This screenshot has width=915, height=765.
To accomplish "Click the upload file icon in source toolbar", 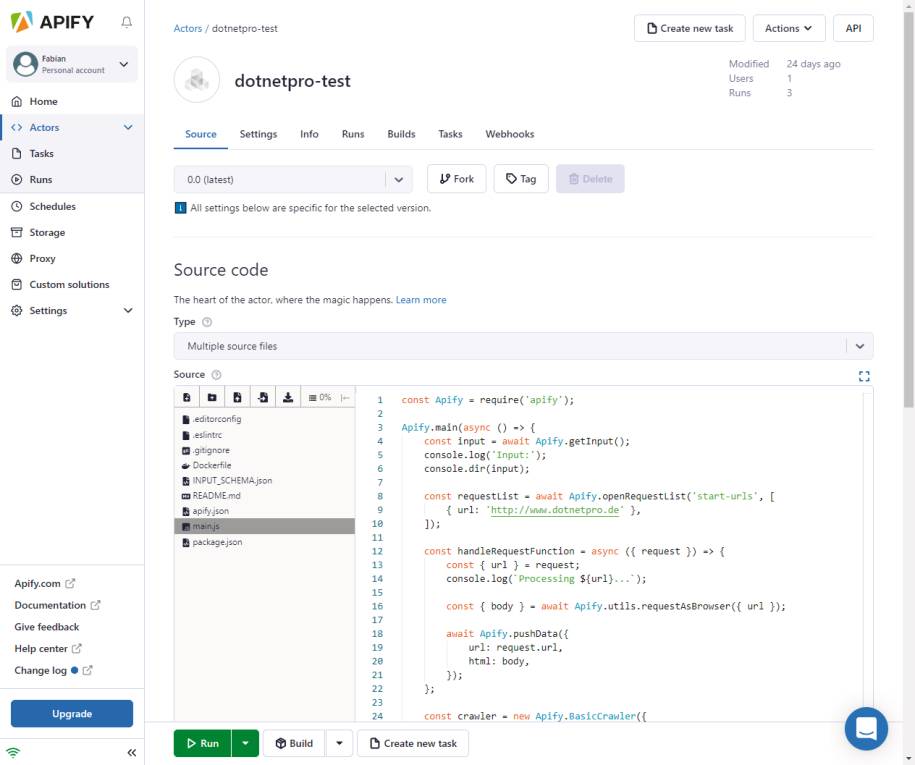I will point(237,397).
